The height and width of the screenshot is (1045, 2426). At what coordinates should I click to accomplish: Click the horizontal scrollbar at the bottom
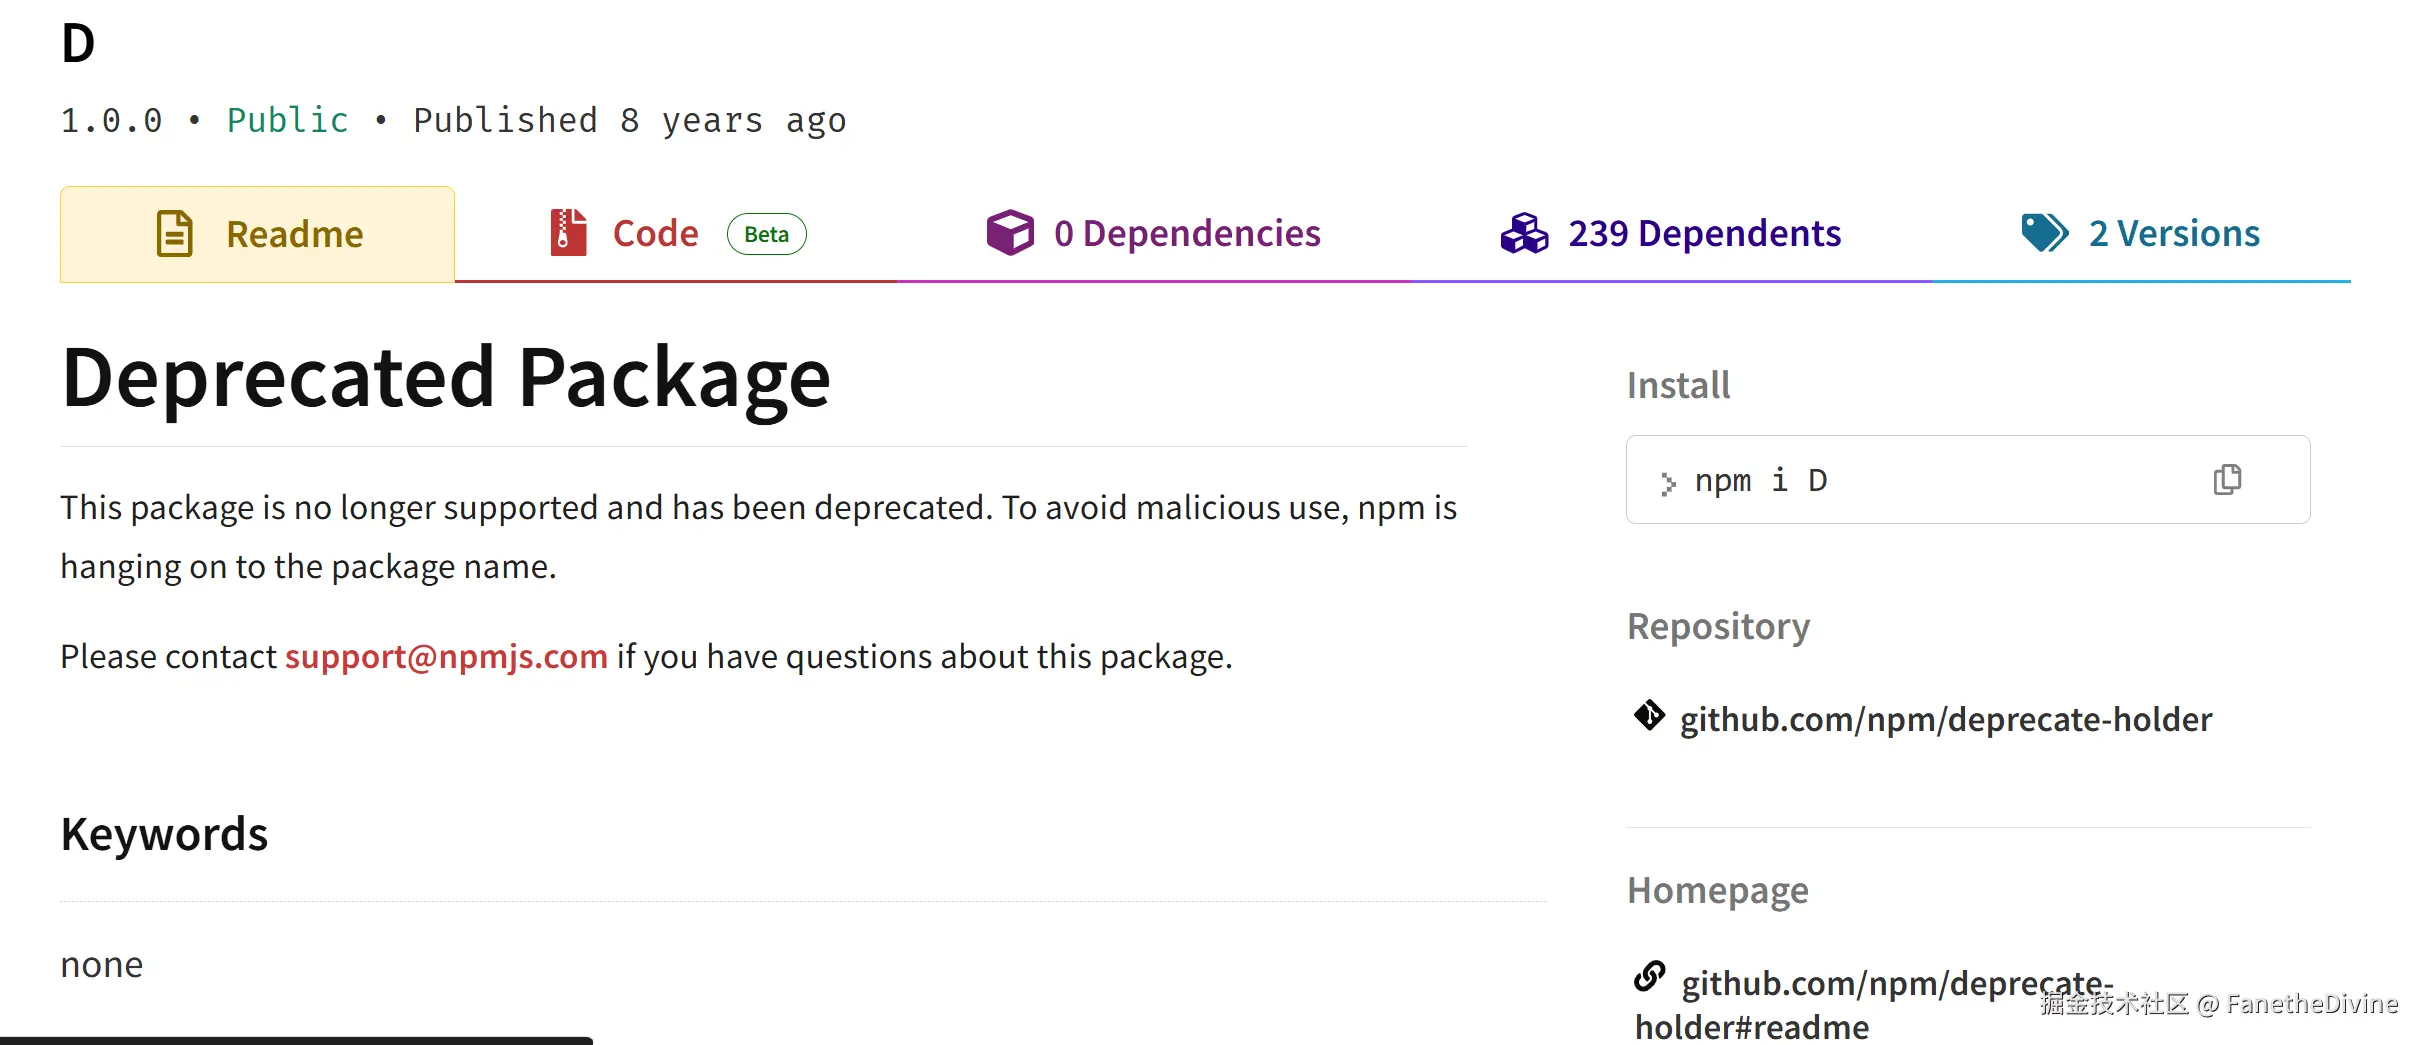(296, 1040)
